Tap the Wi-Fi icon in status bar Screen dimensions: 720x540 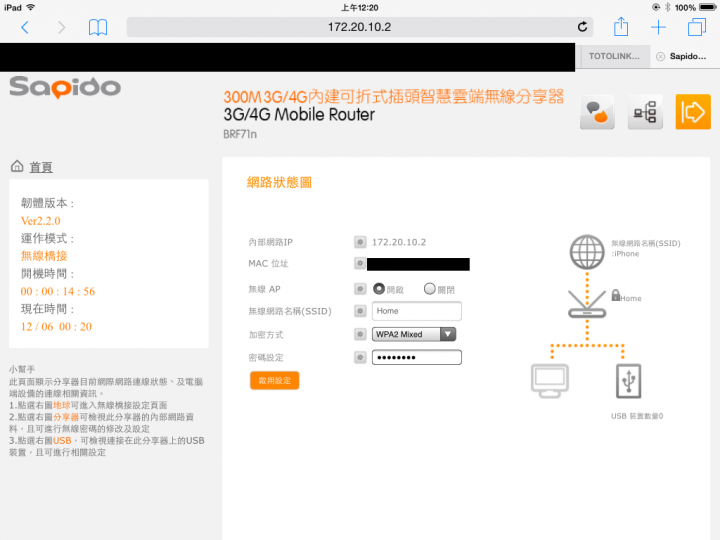click(31, 7)
